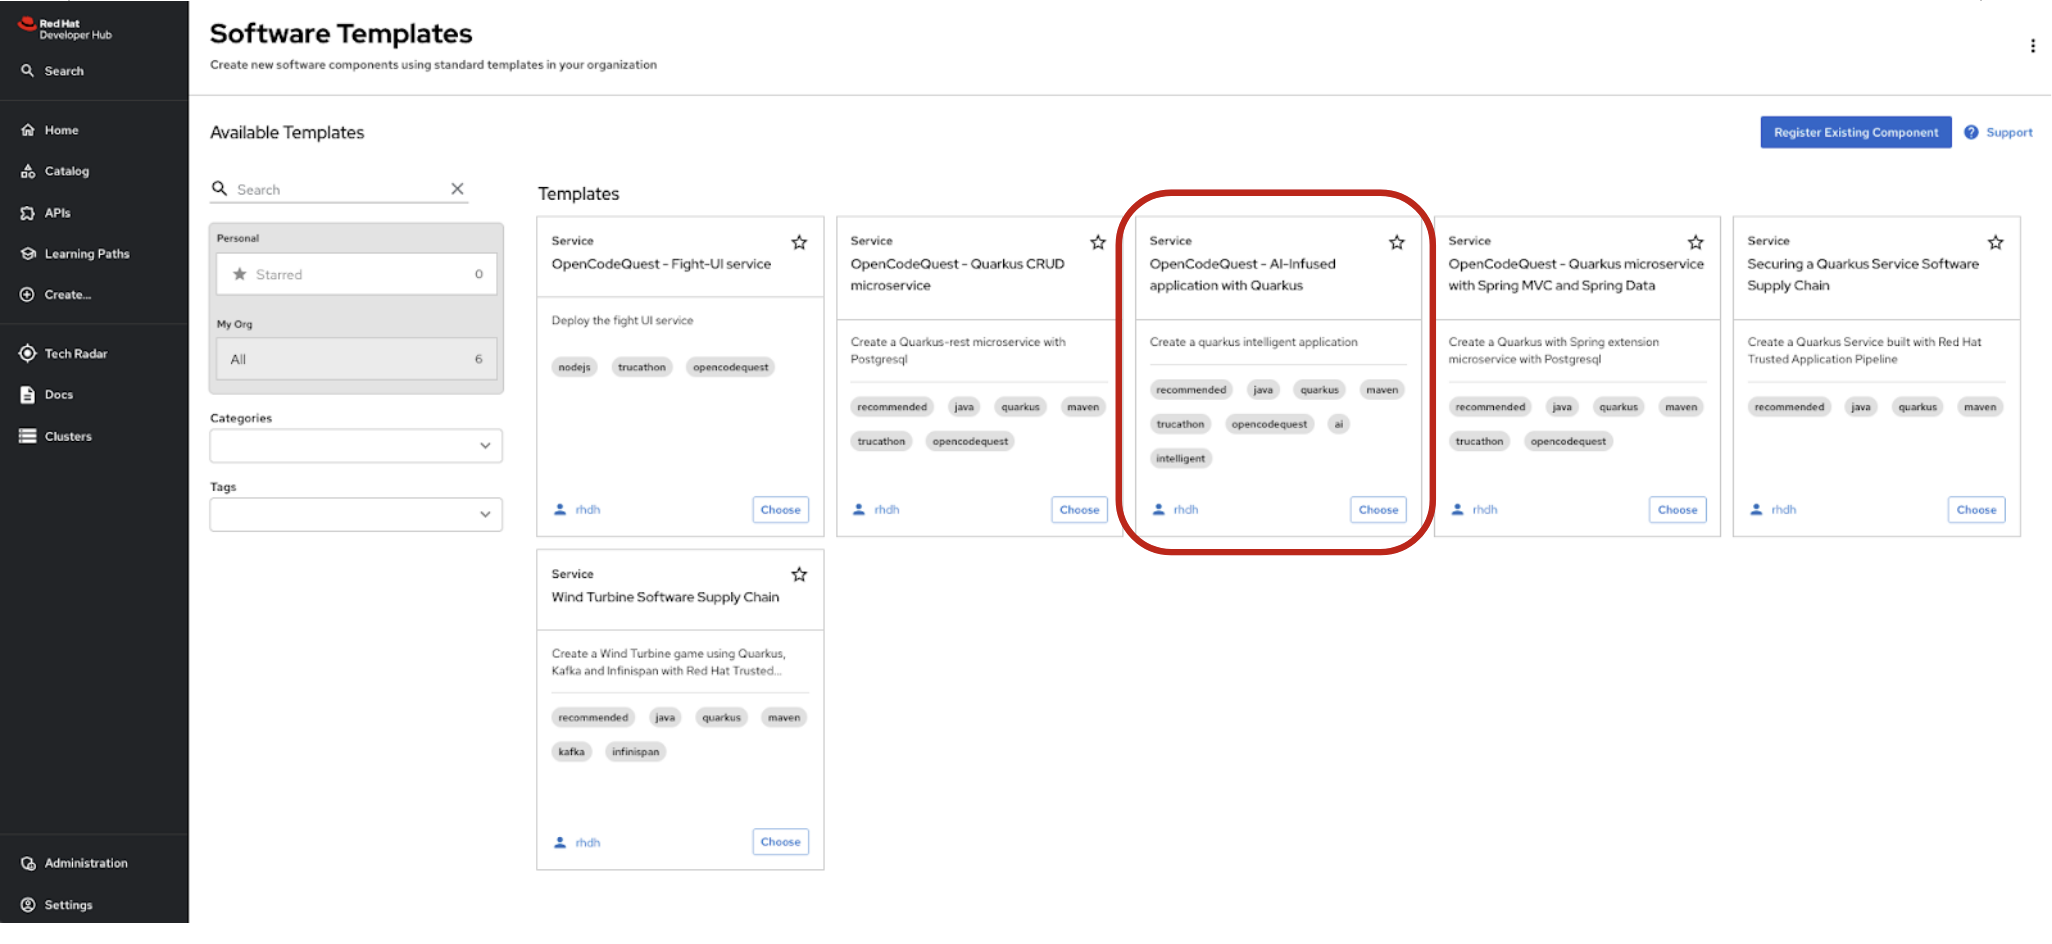Click Wind Turbine Software Supply Chain title
Image resolution: width=2052 pixels, height=944 pixels.
pos(665,597)
